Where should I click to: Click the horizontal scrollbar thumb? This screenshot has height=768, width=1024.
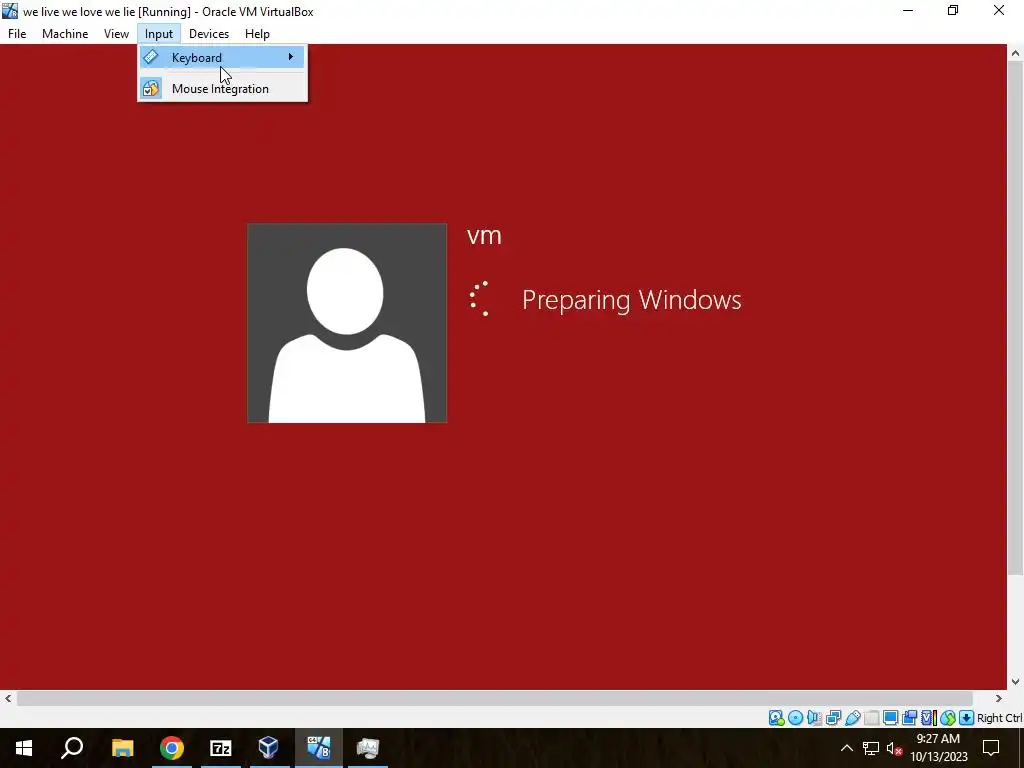(495, 698)
